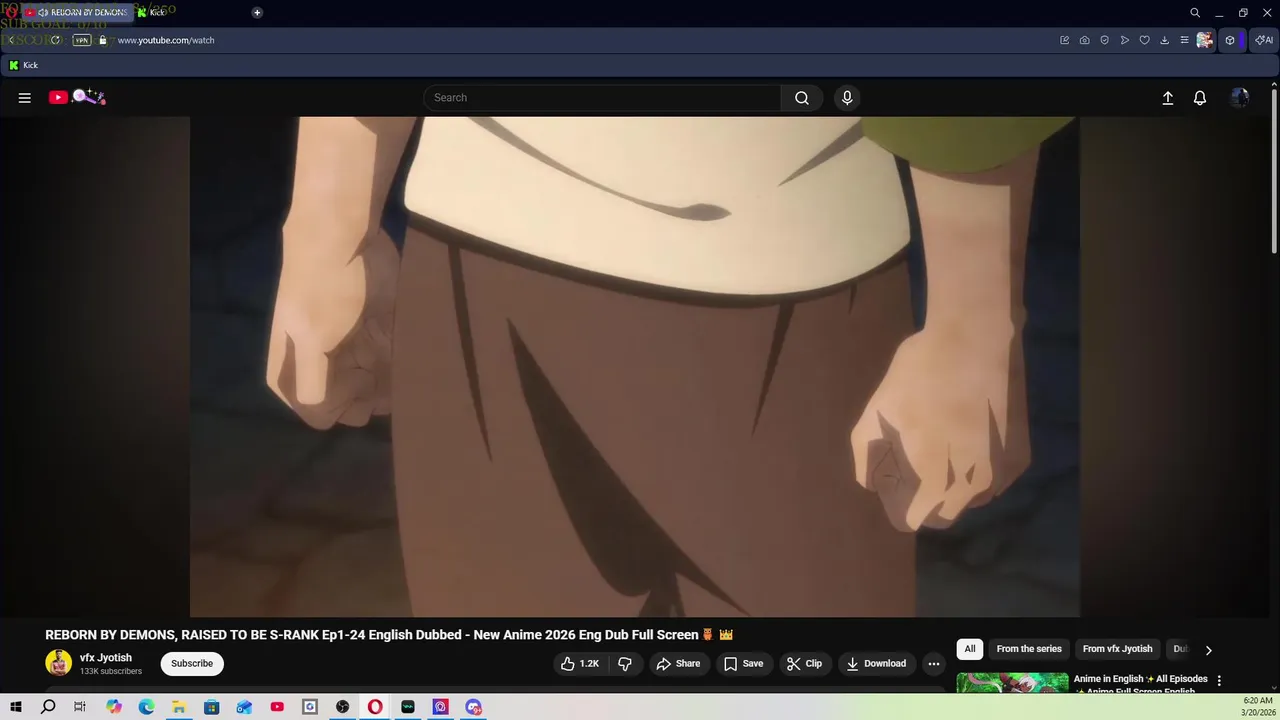
Task: Open the Kick bookmark
Action: [x=22, y=65]
